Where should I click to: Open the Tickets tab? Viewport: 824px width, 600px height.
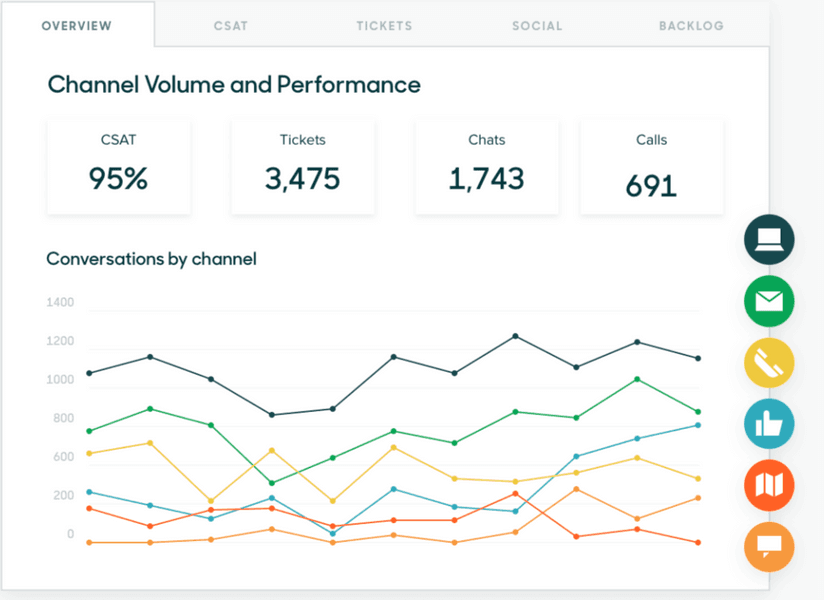[x=384, y=26]
